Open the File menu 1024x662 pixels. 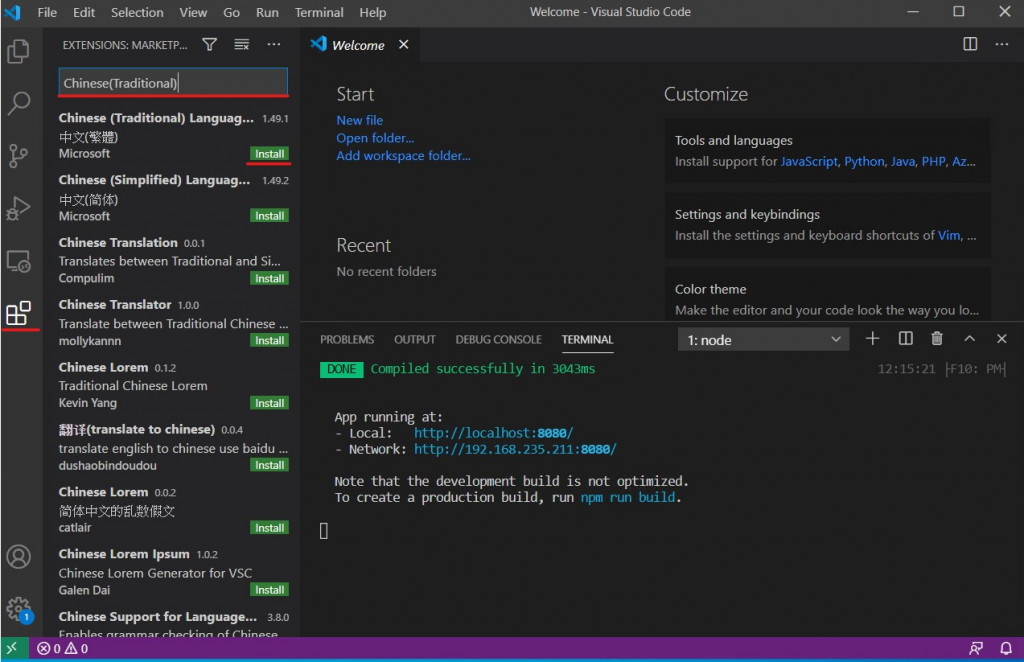(47, 12)
